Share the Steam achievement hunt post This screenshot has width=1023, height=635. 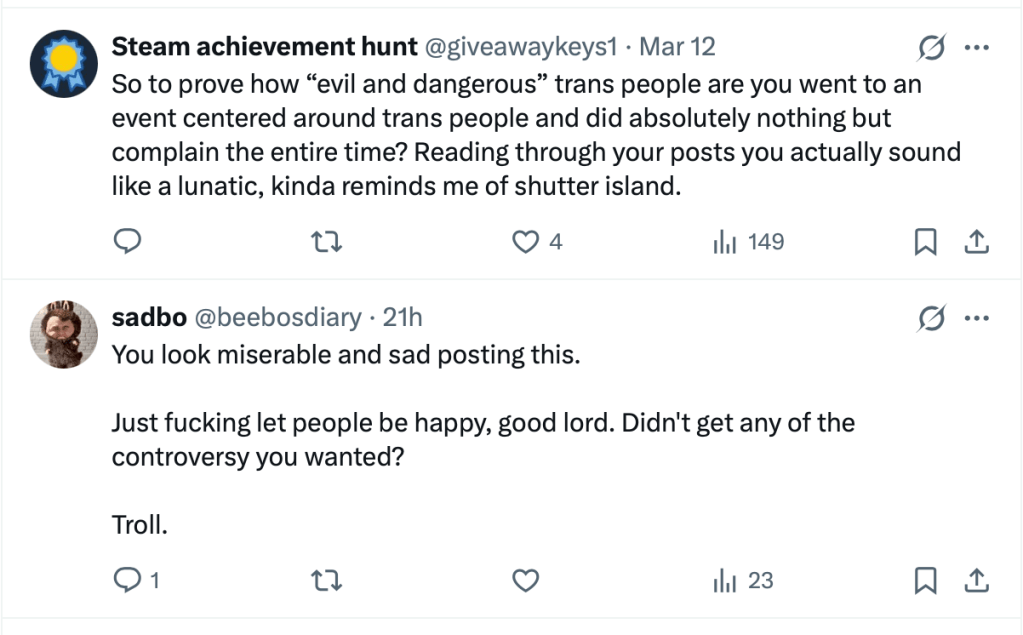tap(978, 242)
